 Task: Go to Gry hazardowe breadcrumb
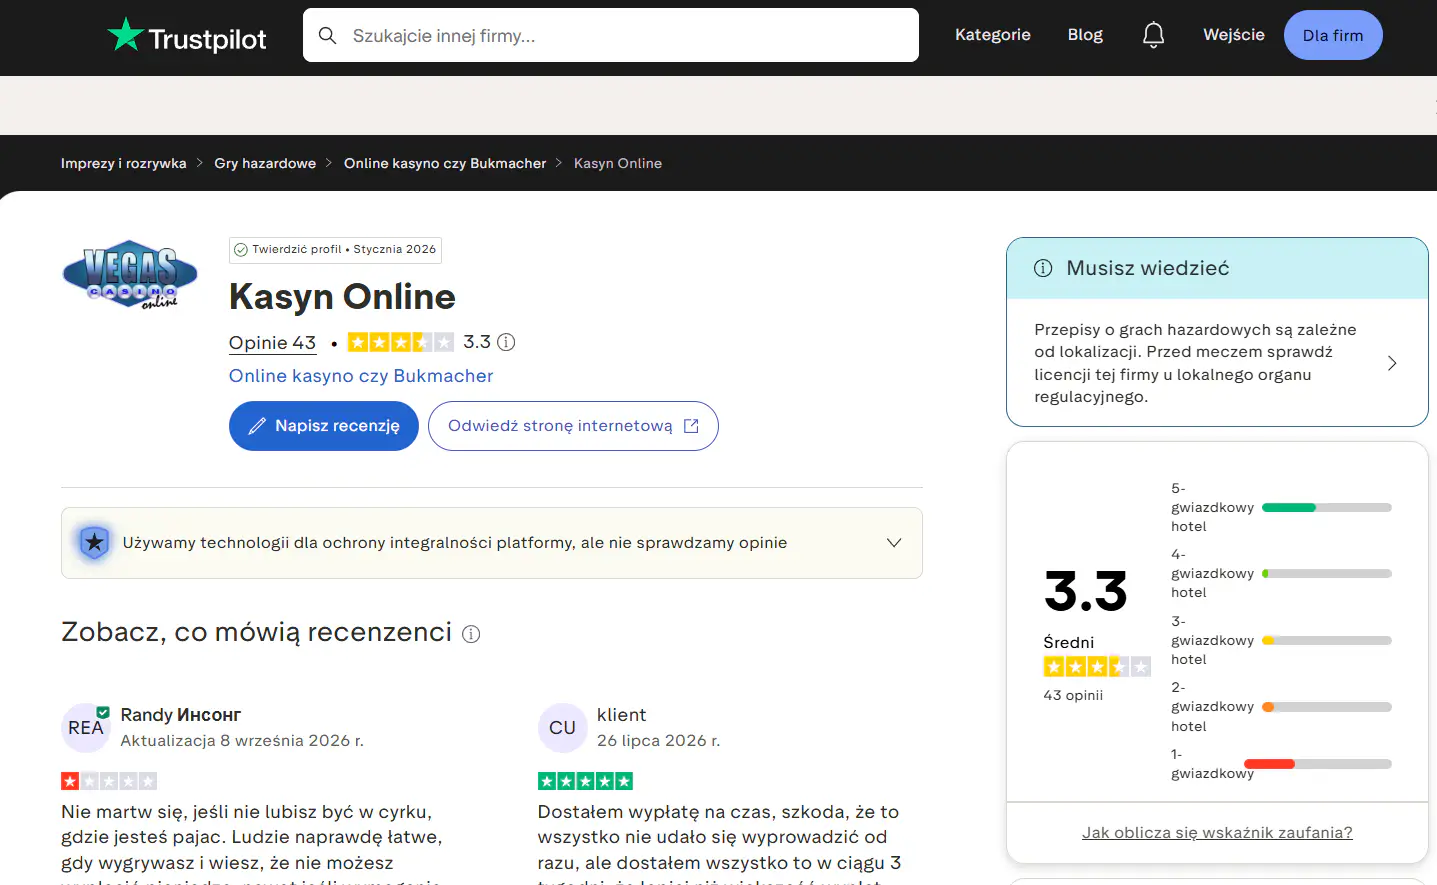(x=265, y=163)
